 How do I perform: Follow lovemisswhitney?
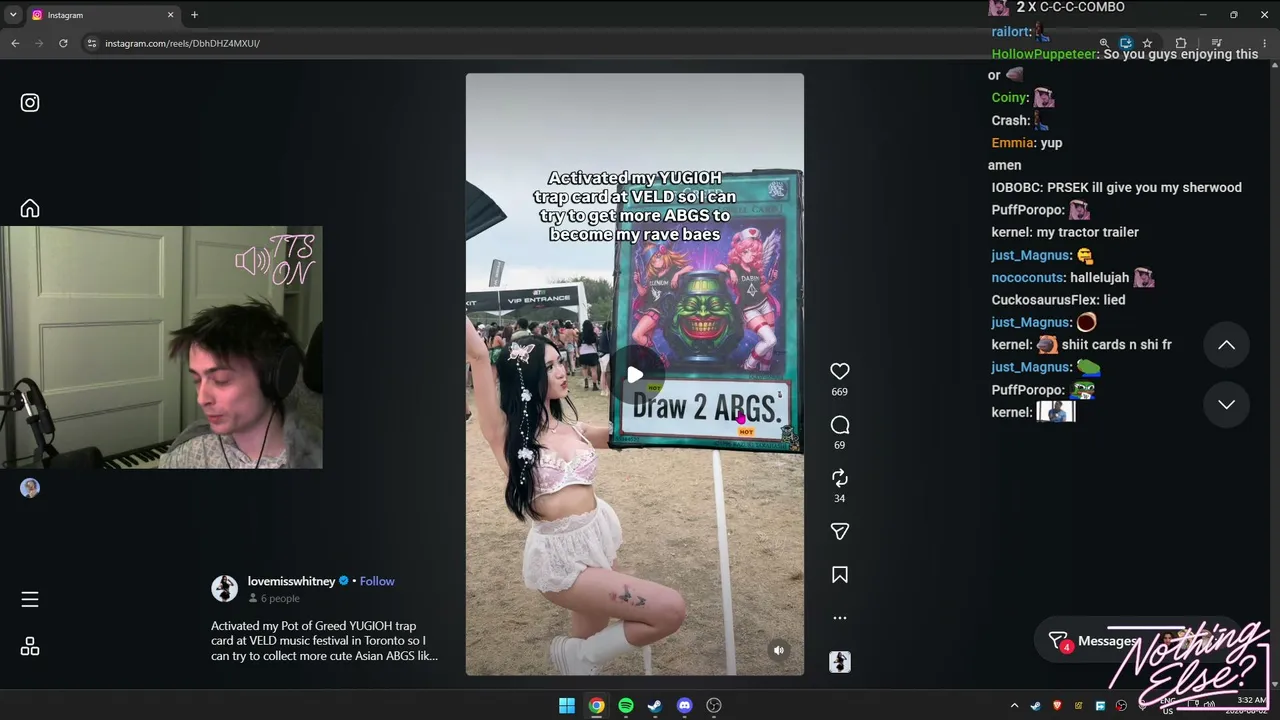click(x=377, y=581)
